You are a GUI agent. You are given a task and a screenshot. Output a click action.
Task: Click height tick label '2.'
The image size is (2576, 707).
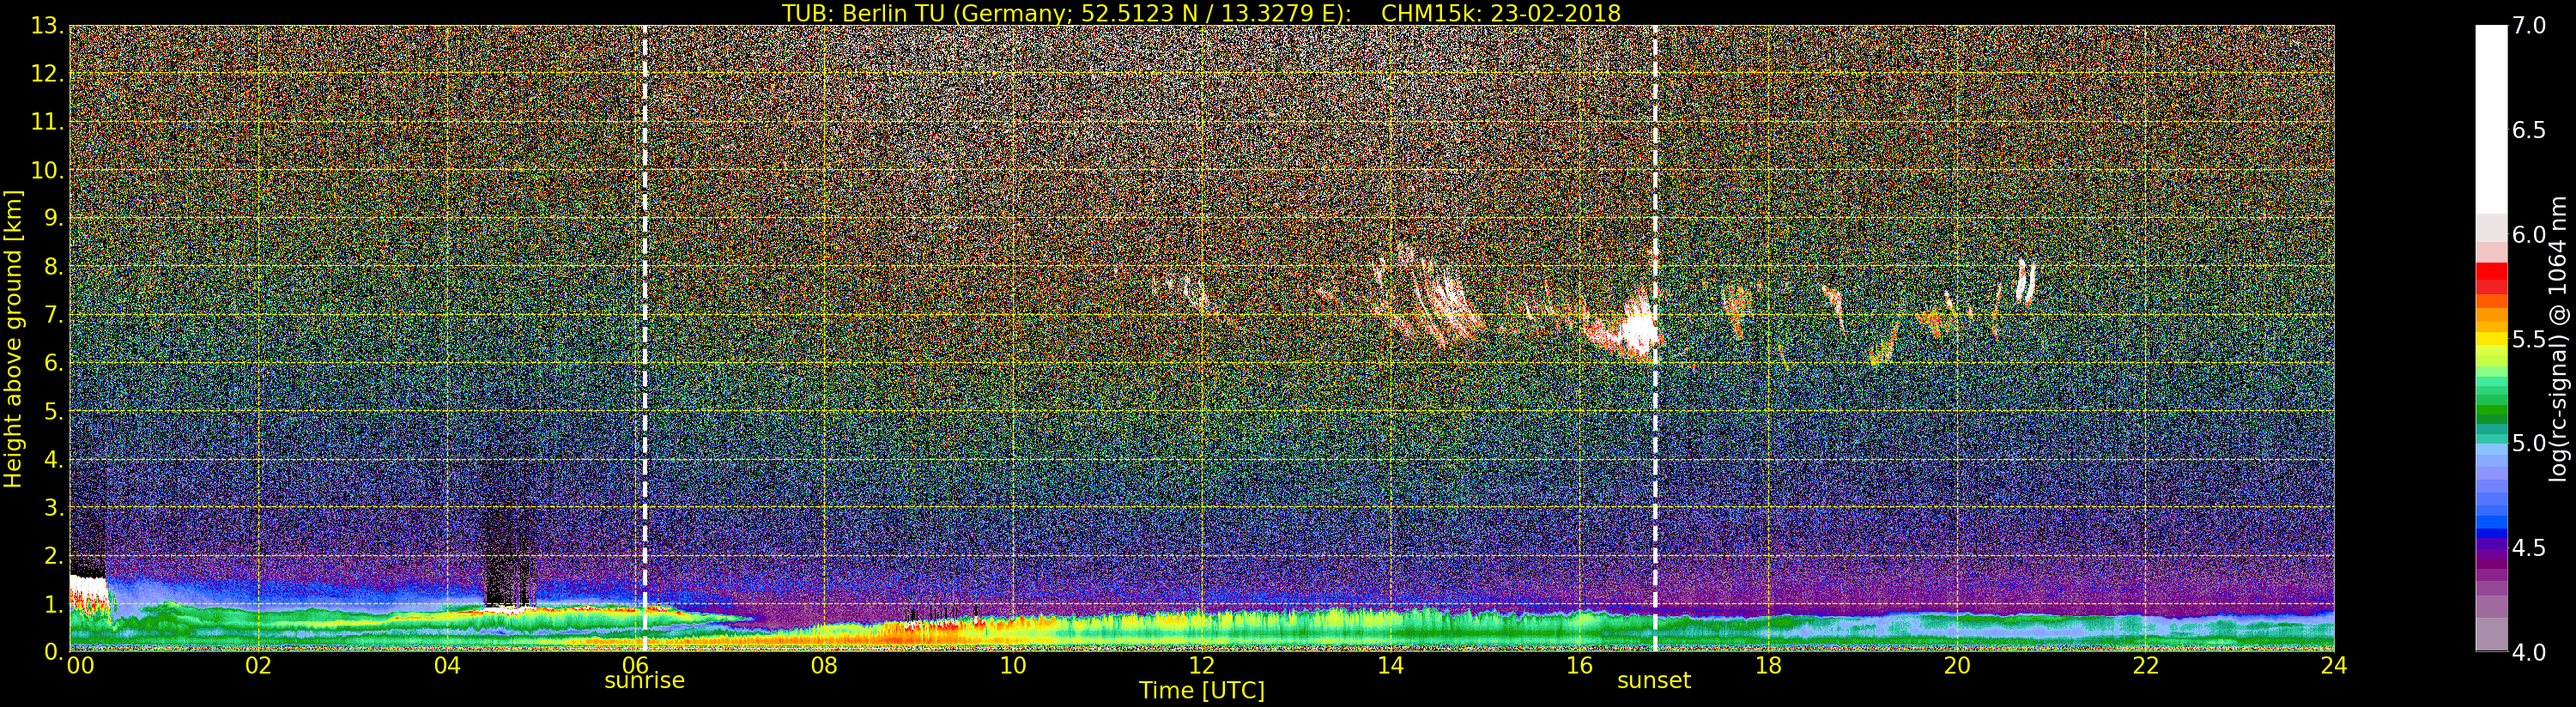(53, 555)
